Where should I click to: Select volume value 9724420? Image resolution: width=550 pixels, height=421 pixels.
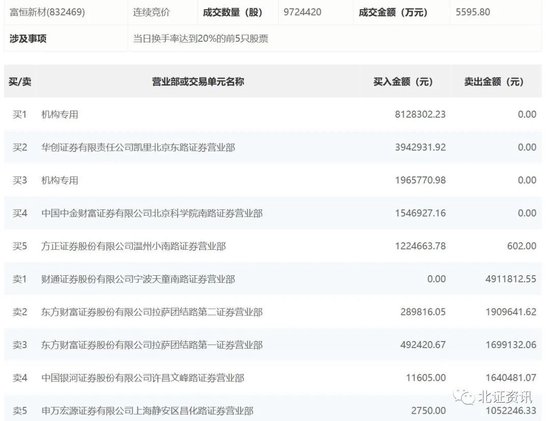coord(302,12)
